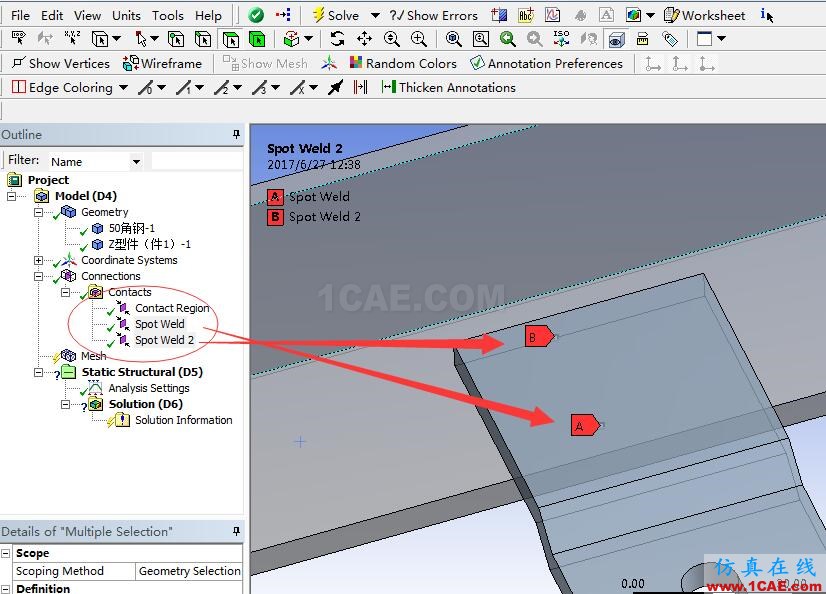Open the Solve dropdown arrow
Image resolution: width=826 pixels, height=594 pixels.
375,16
